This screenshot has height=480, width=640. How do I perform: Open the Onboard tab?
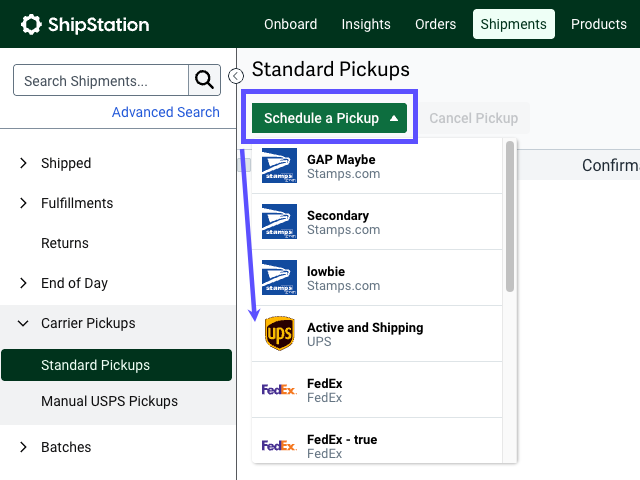click(x=291, y=24)
